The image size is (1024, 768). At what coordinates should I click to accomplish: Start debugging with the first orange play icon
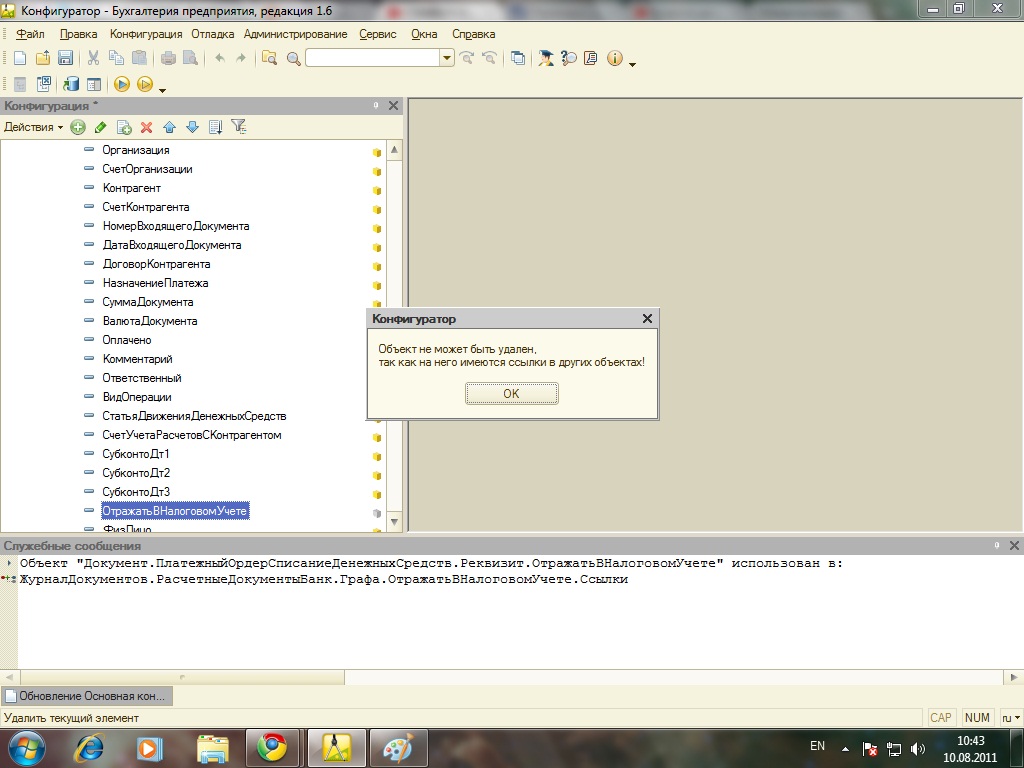tap(122, 85)
